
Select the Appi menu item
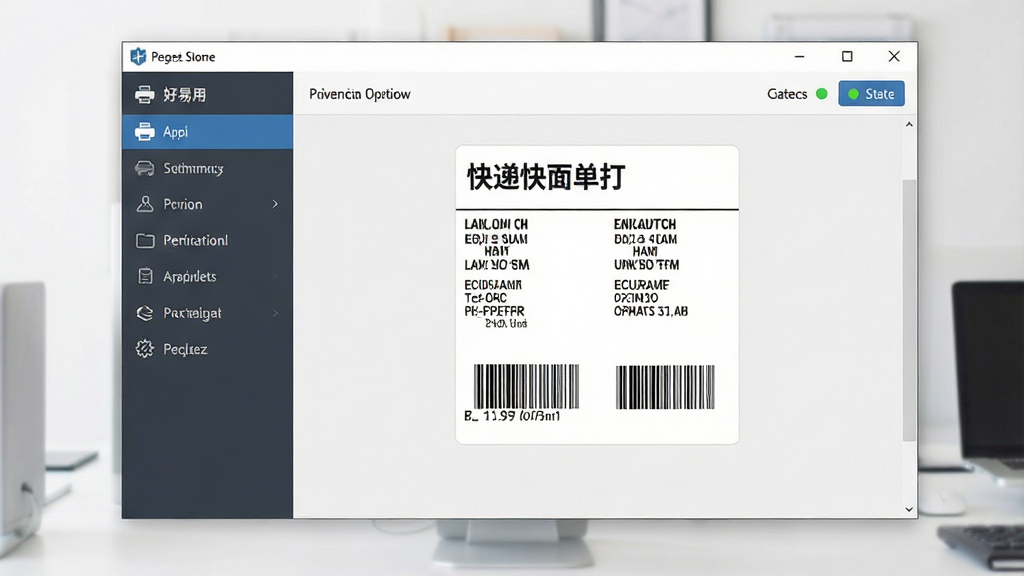pyautogui.click(x=208, y=132)
